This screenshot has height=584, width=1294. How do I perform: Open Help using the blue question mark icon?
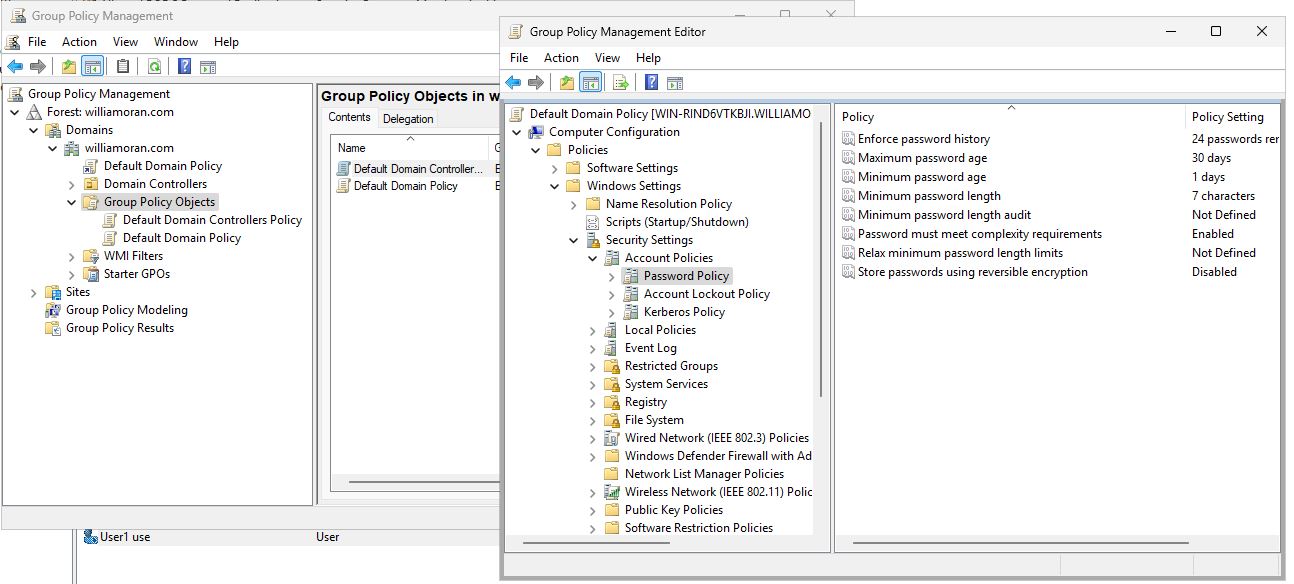653,80
